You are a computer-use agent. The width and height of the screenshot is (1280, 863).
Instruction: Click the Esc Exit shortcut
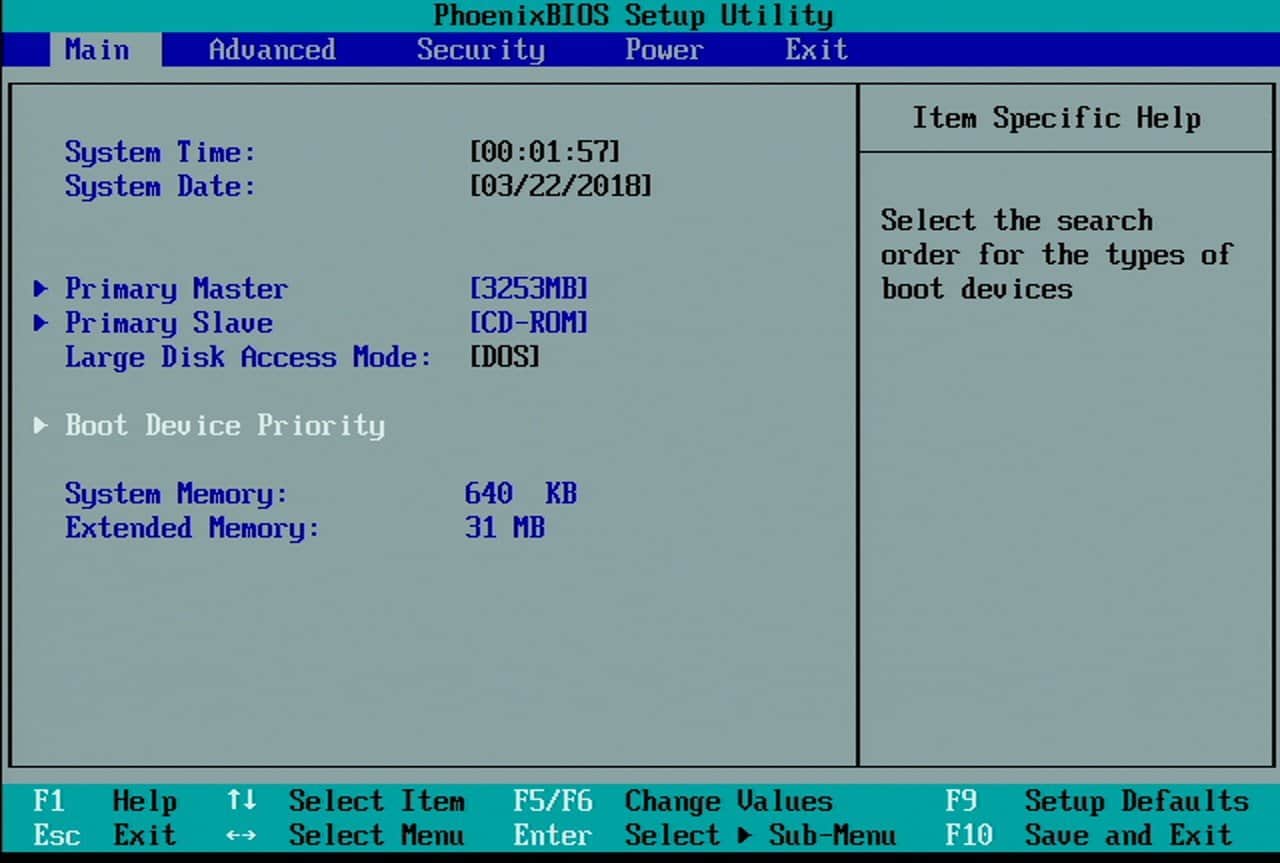105,836
